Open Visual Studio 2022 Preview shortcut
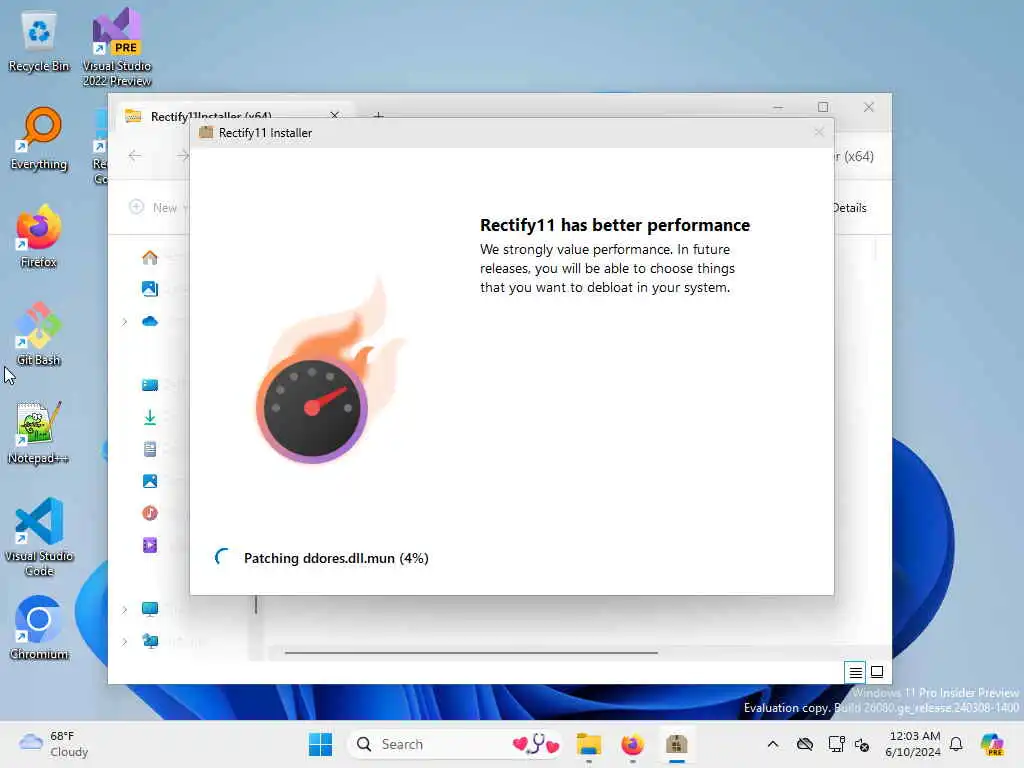Viewport: 1024px width, 768px height. [117, 47]
